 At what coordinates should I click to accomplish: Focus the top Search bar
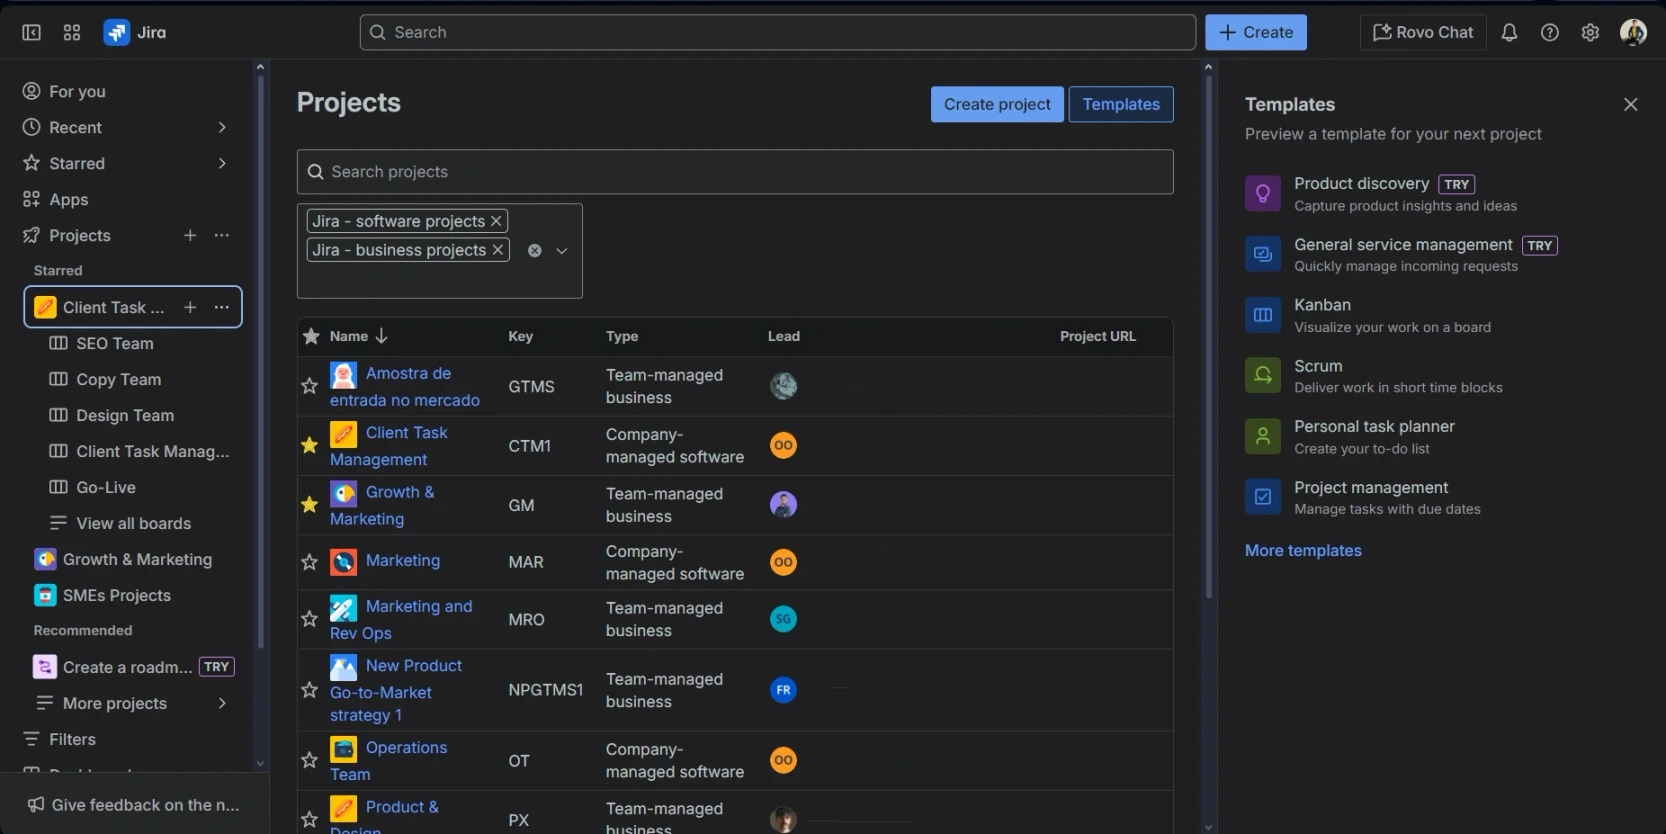click(778, 32)
